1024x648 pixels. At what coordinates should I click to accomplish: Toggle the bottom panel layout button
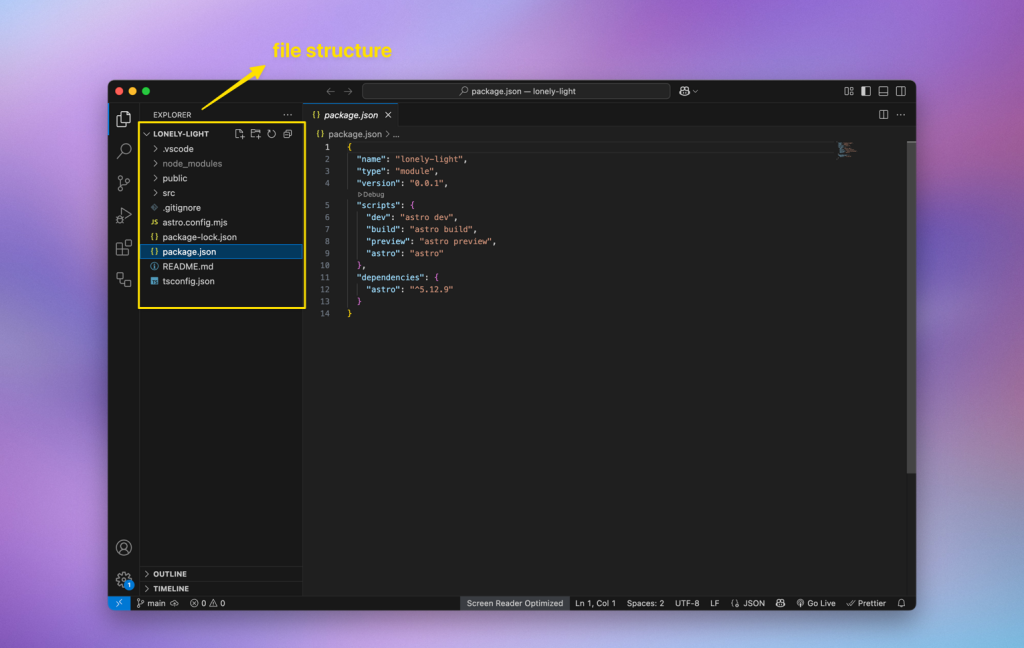(x=883, y=91)
